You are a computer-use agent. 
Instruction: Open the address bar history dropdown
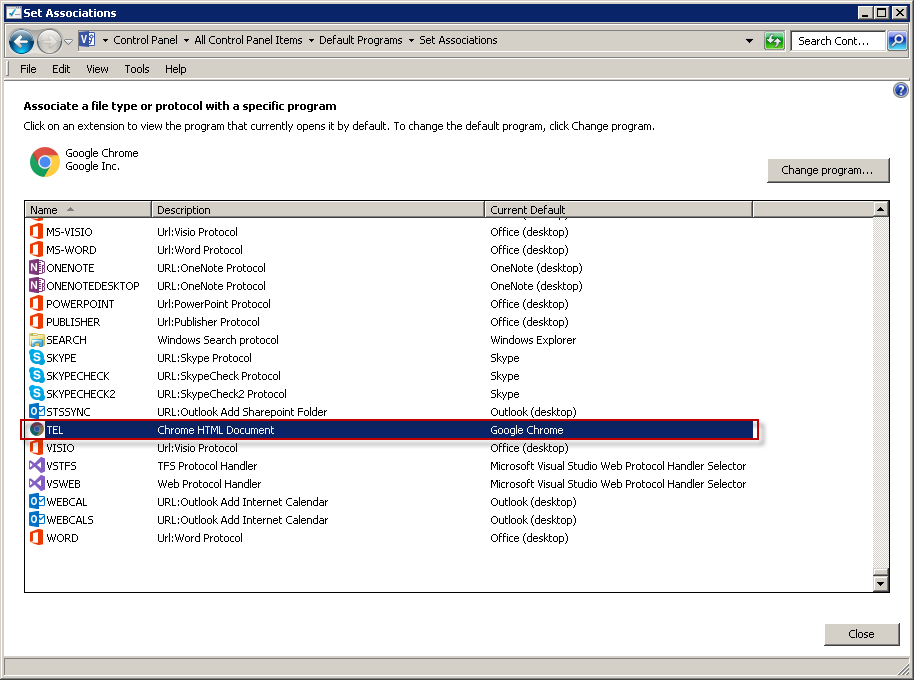[750, 41]
